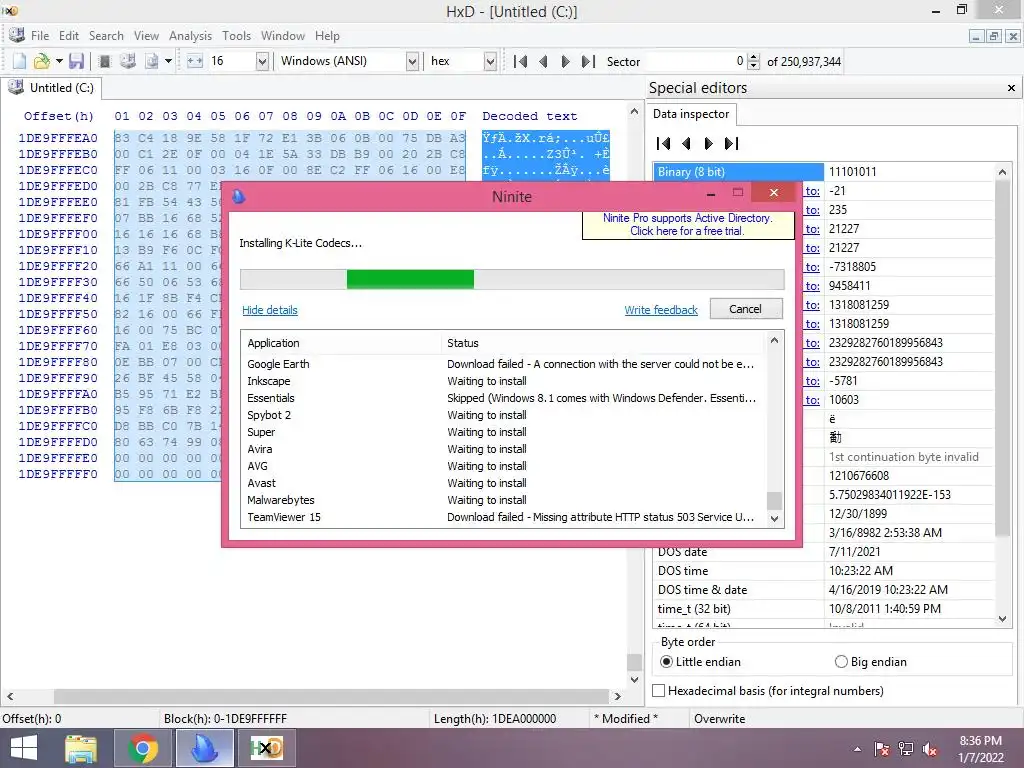This screenshot has width=1024, height=768.
Task: Select the Binary (8 bit) inspector row
Action: click(x=823, y=172)
